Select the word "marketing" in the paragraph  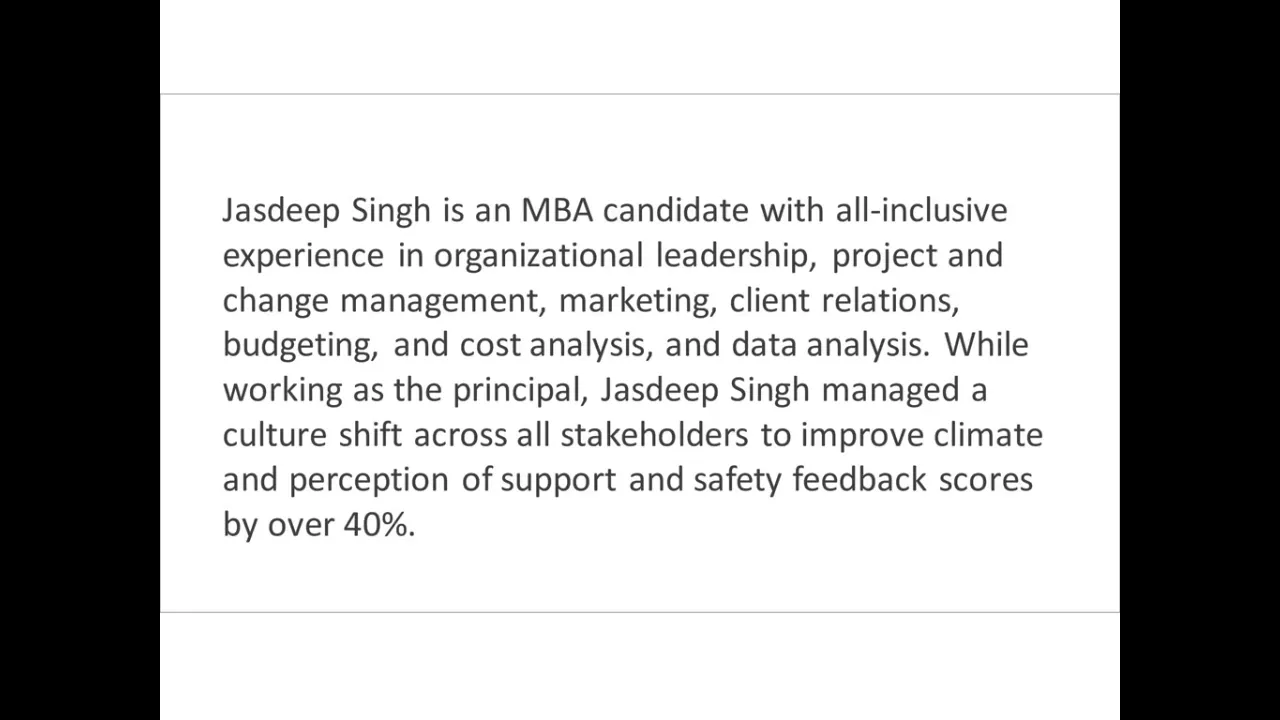(632, 301)
